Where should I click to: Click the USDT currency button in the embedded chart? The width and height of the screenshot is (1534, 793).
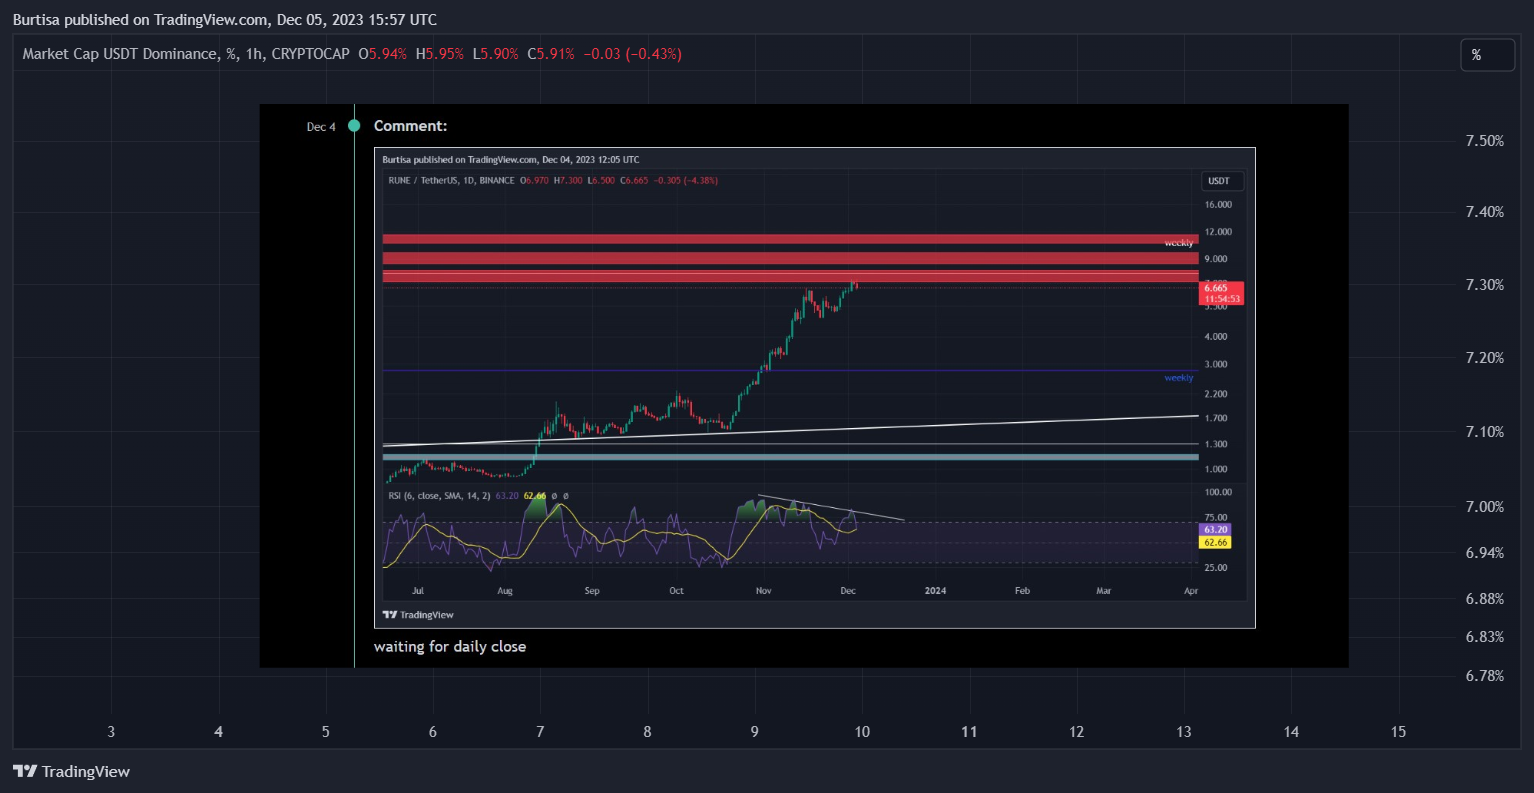[x=1222, y=181]
